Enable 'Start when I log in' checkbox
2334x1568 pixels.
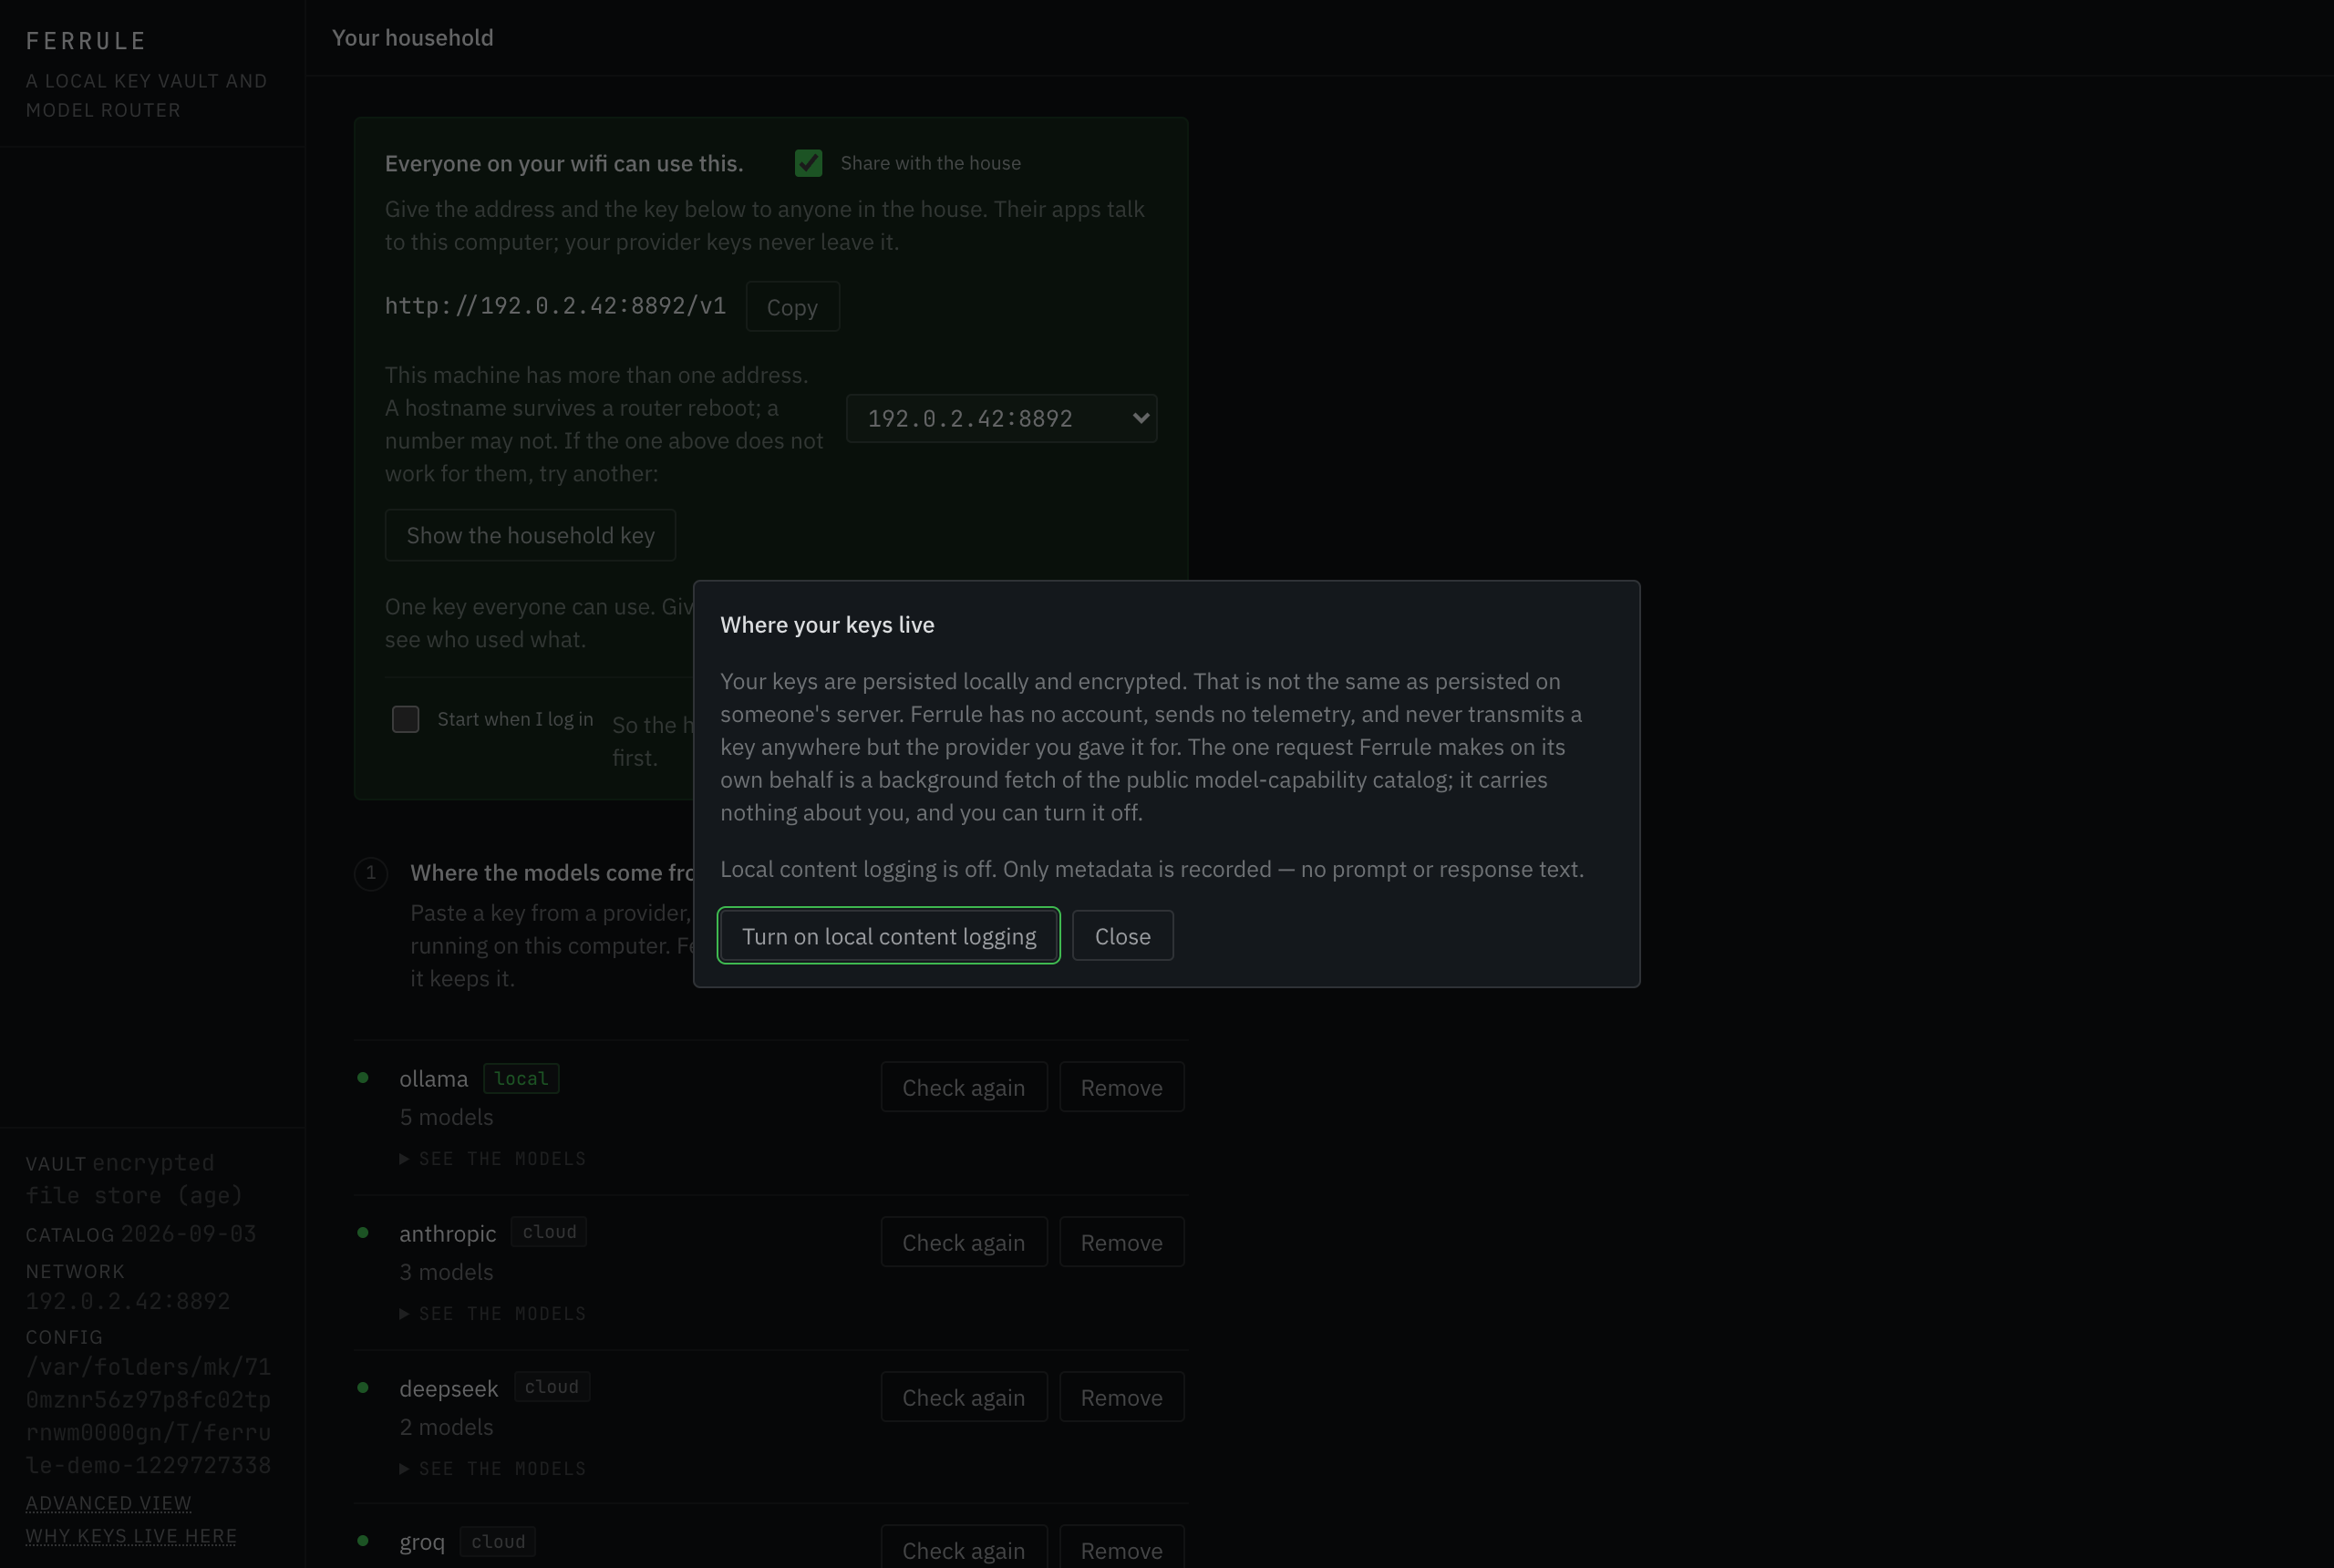(x=405, y=719)
